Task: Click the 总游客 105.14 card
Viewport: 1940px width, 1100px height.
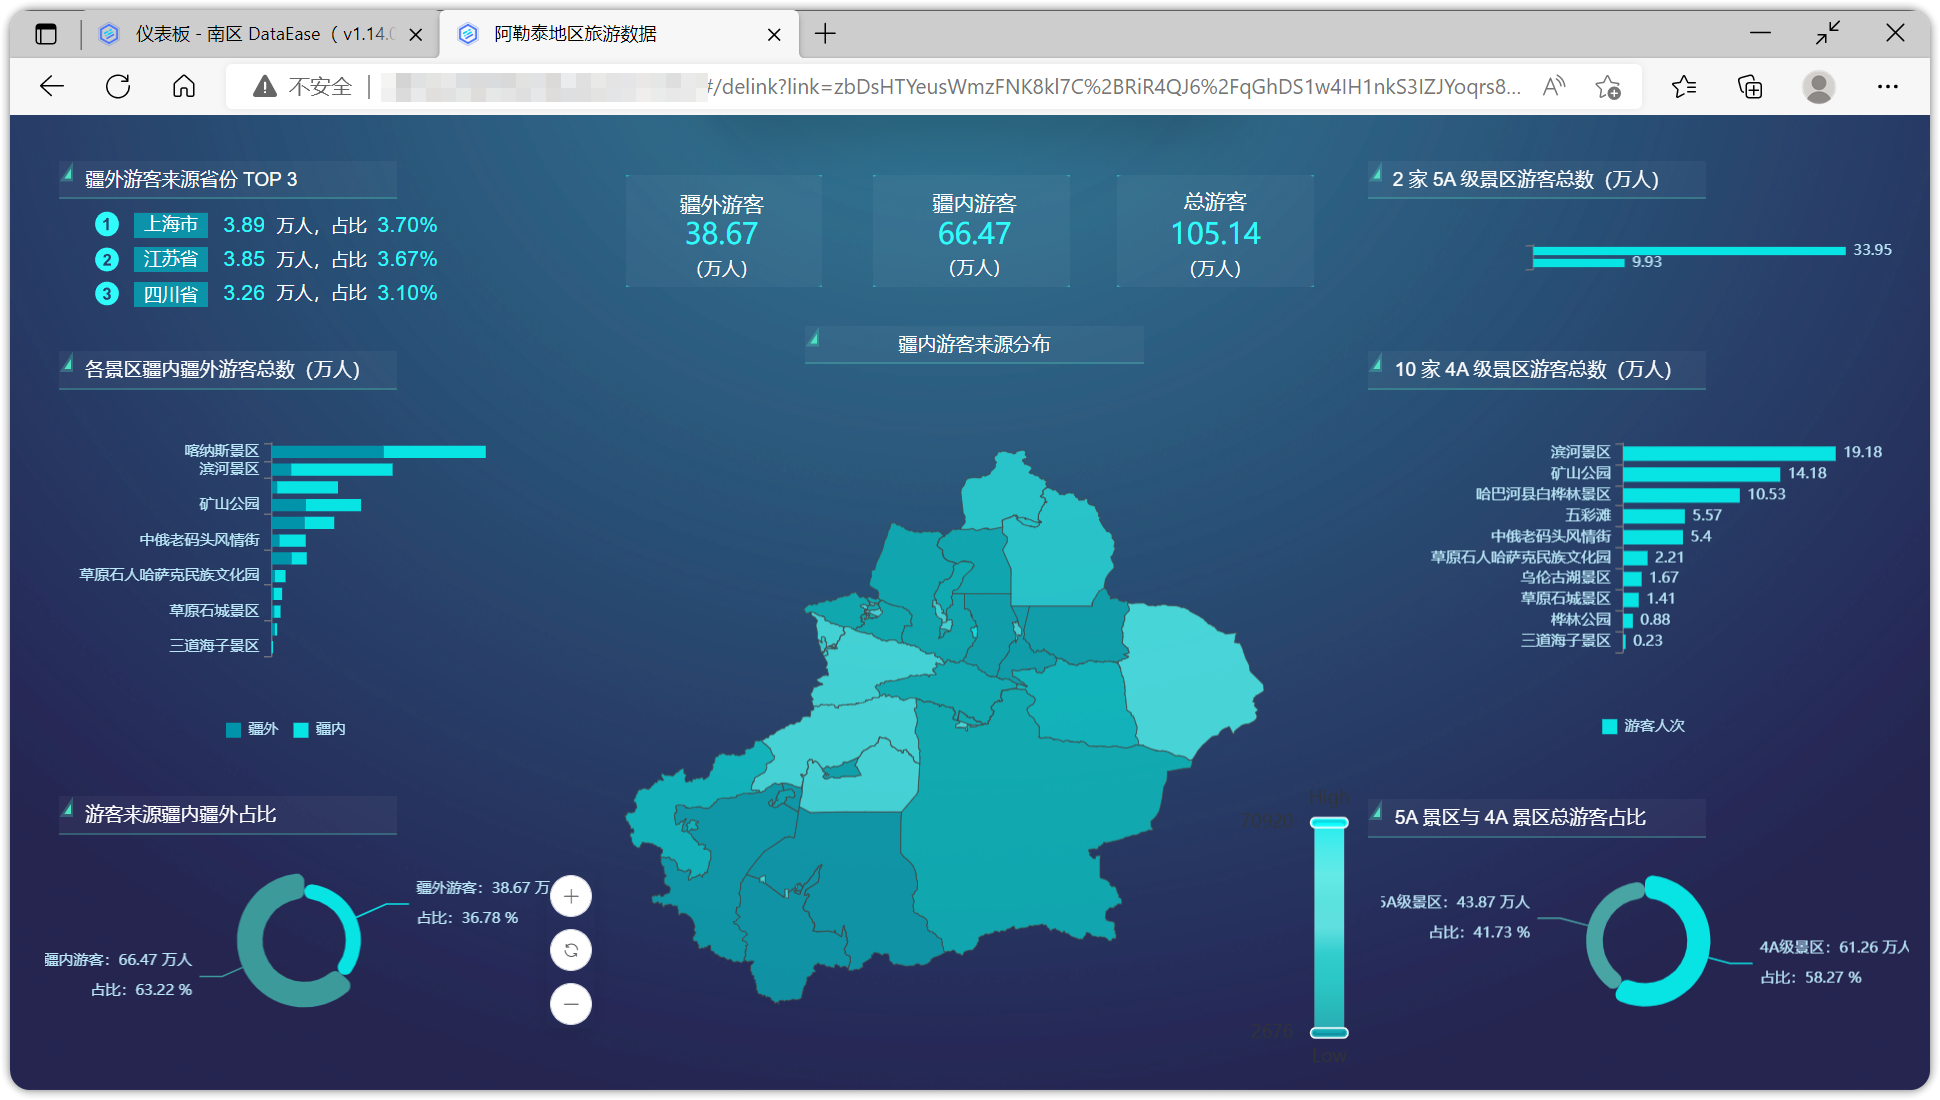Action: (x=1215, y=232)
